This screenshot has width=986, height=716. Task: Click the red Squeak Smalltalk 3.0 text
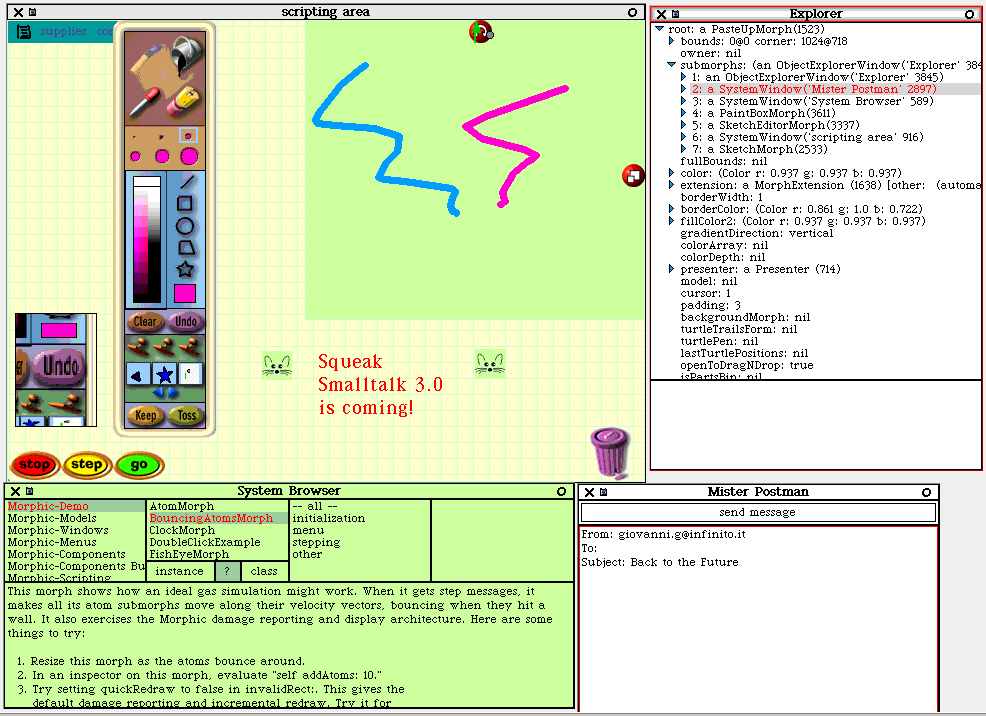click(380, 384)
